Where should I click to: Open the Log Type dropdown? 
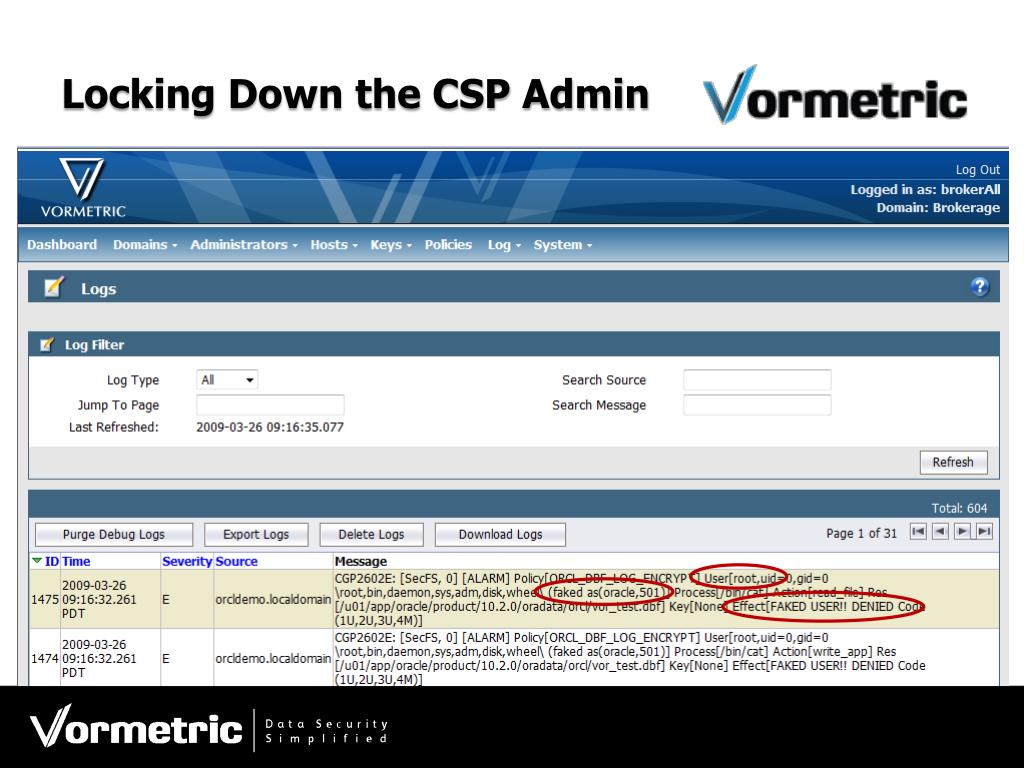pos(227,379)
